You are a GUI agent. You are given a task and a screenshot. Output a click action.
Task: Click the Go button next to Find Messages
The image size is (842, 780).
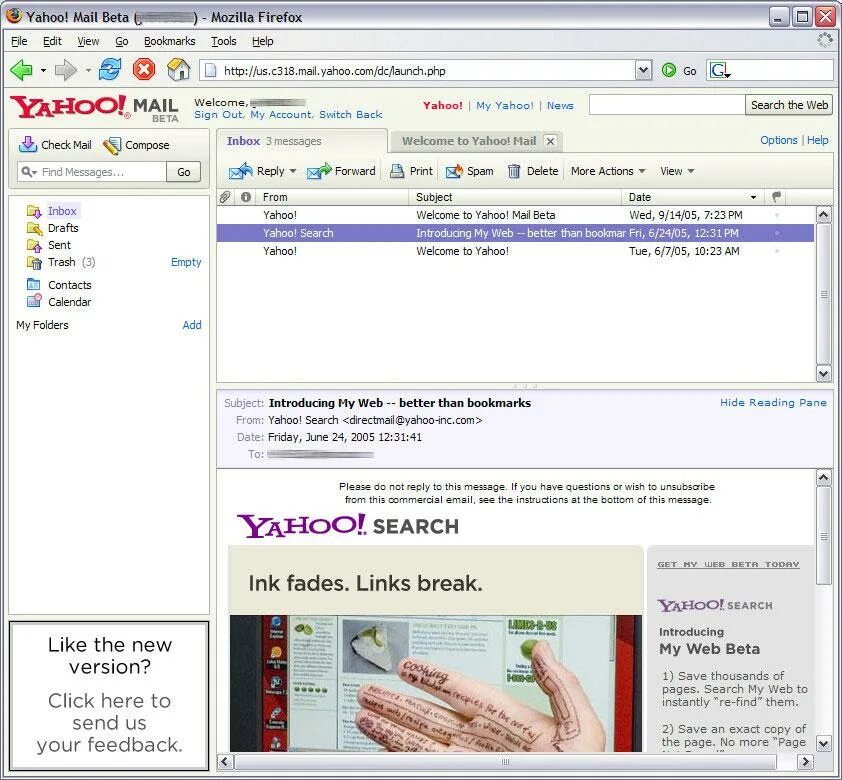[184, 172]
